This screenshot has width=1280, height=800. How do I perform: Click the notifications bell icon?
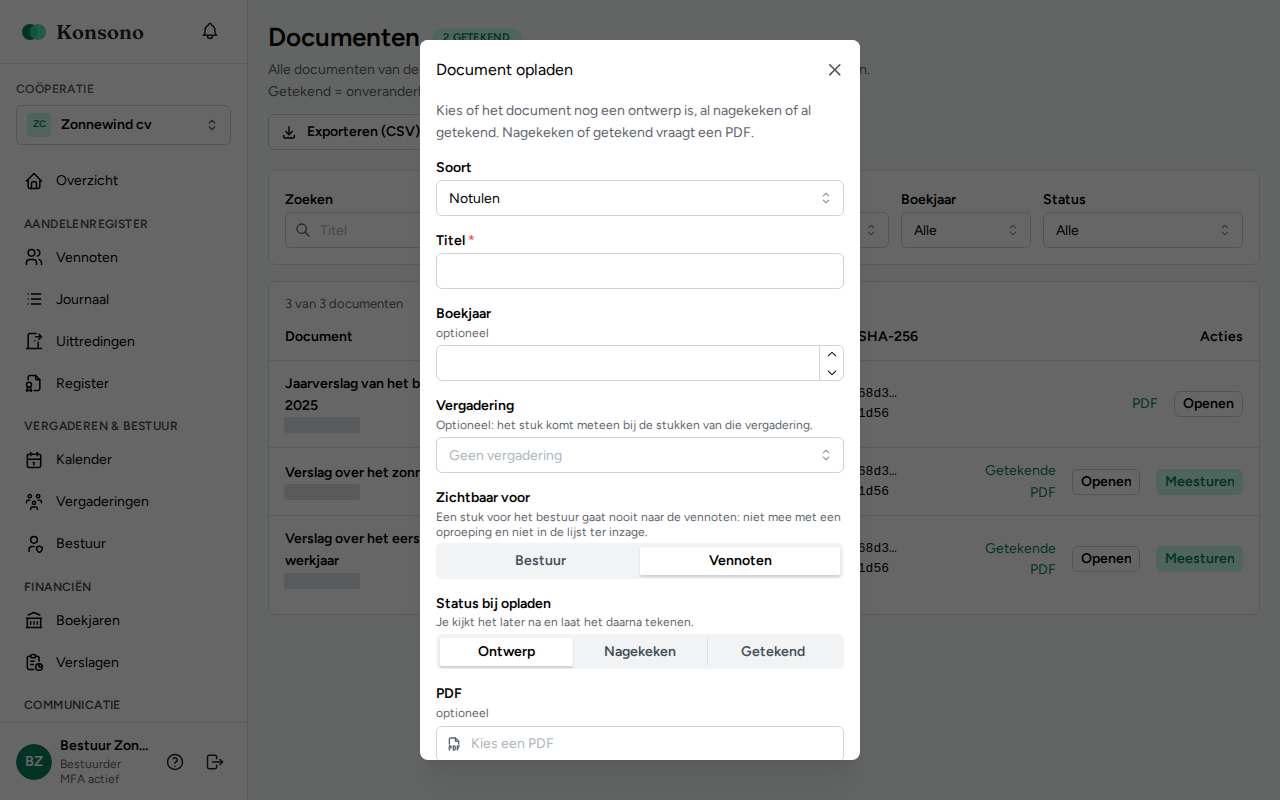210,31
